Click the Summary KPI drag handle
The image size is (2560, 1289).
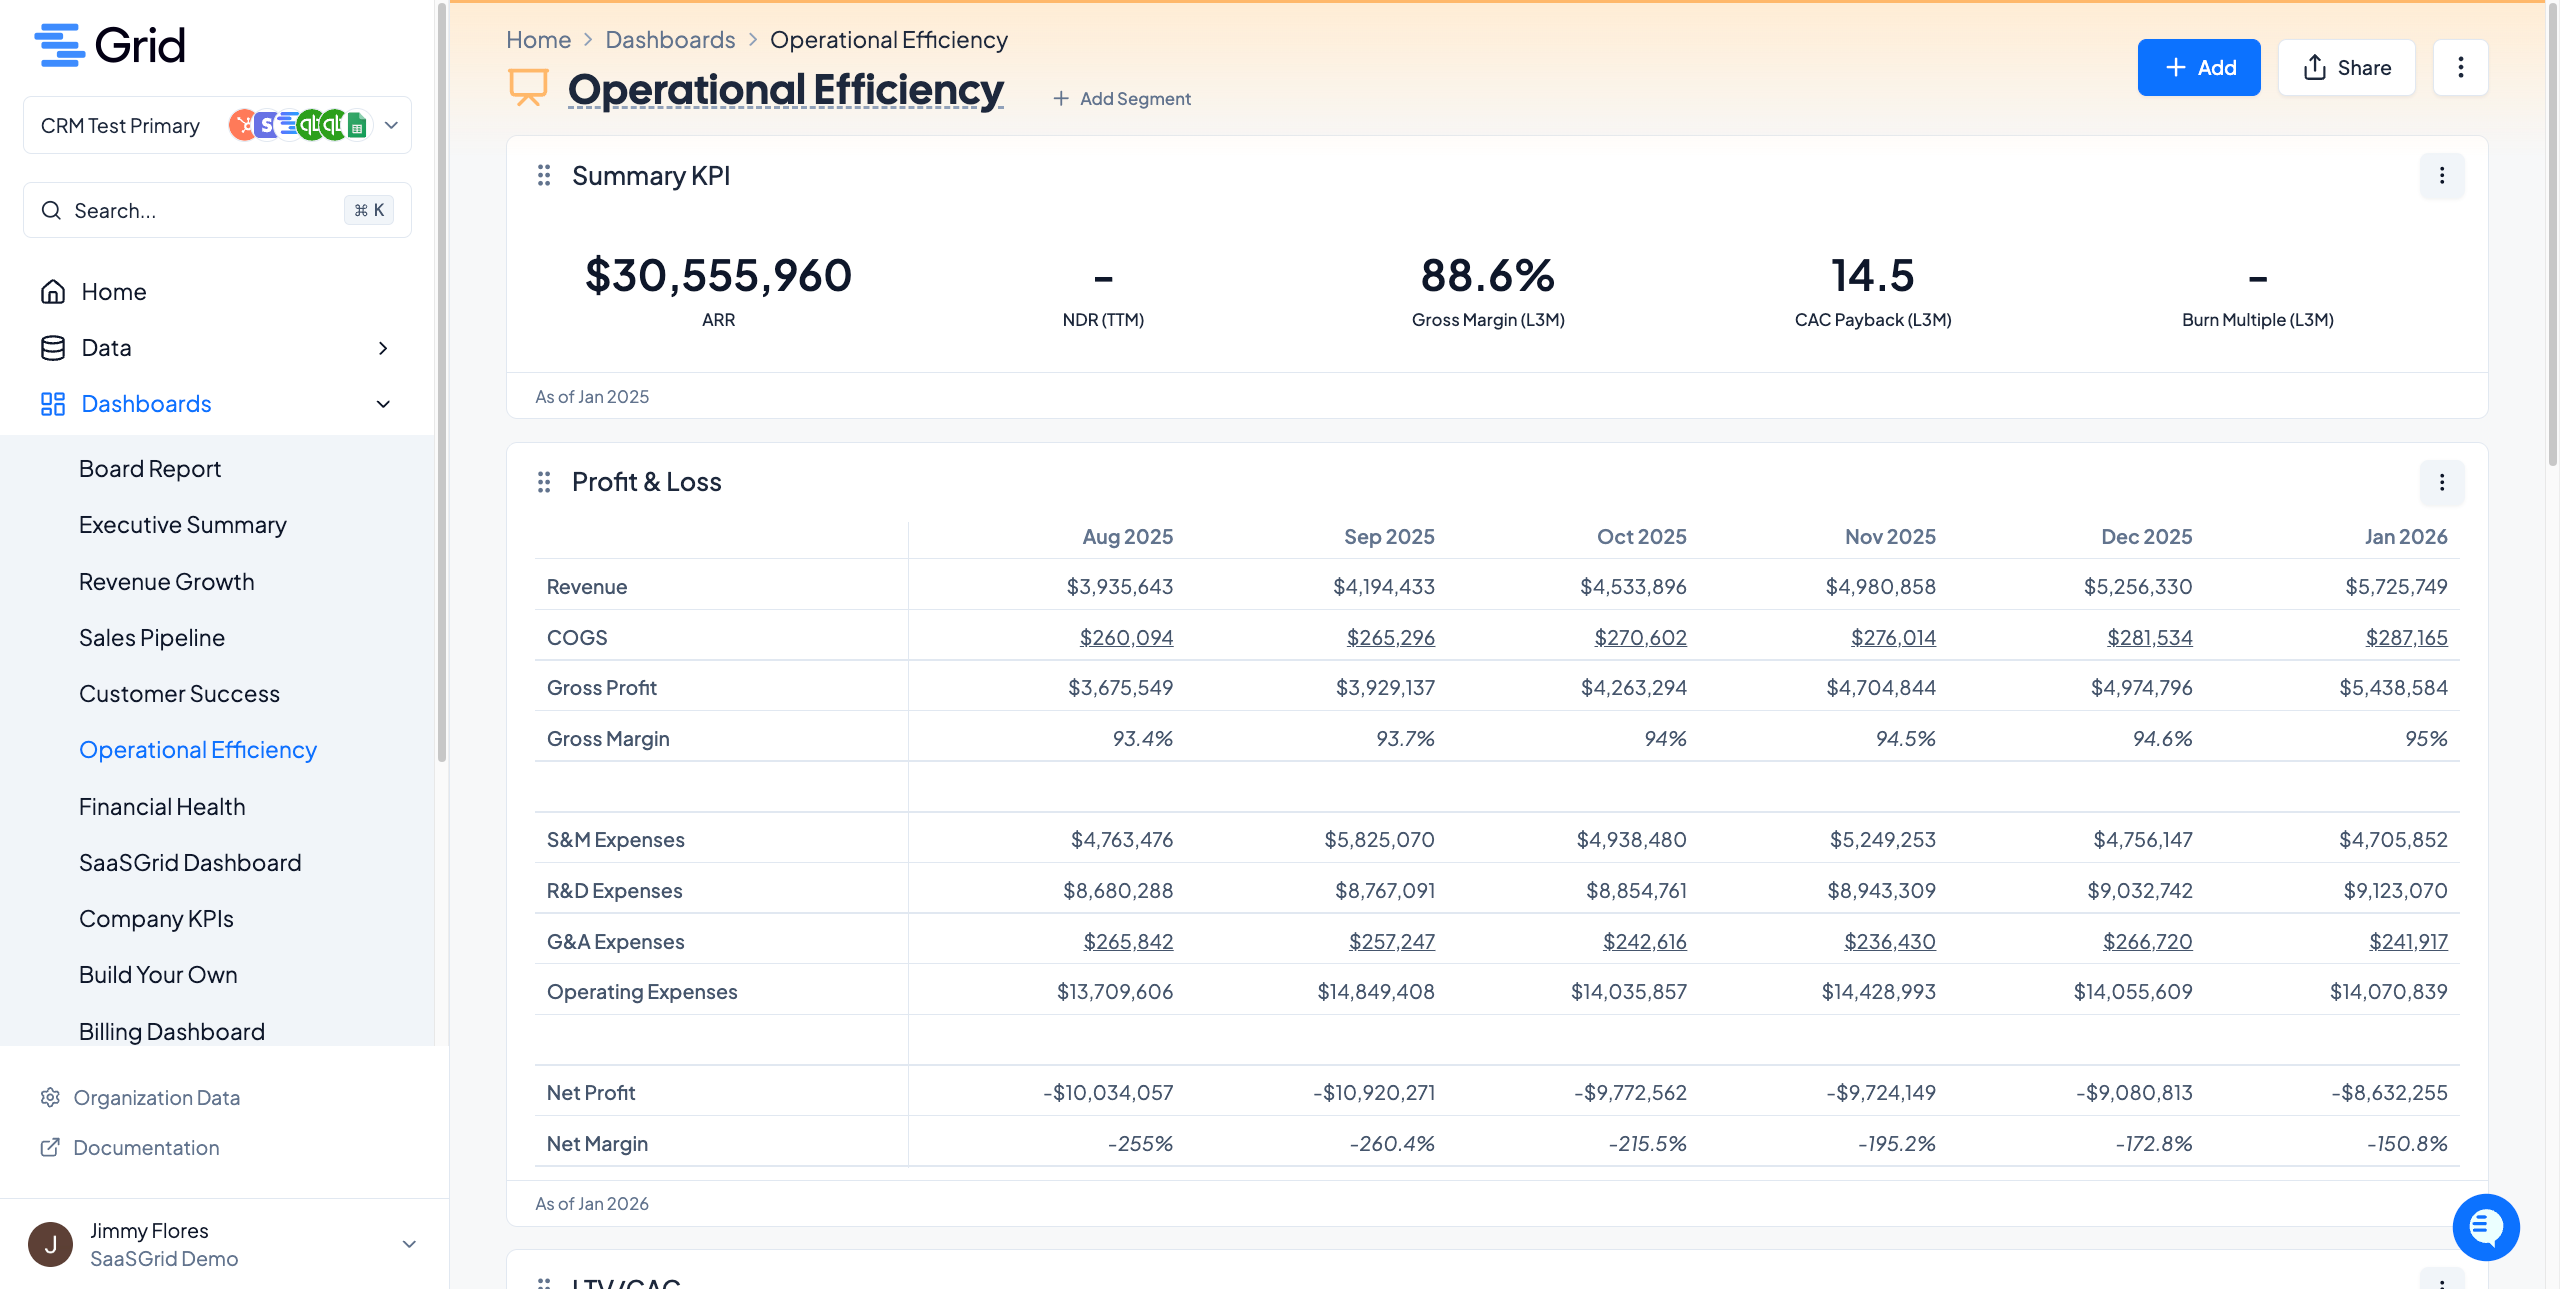[x=544, y=176]
